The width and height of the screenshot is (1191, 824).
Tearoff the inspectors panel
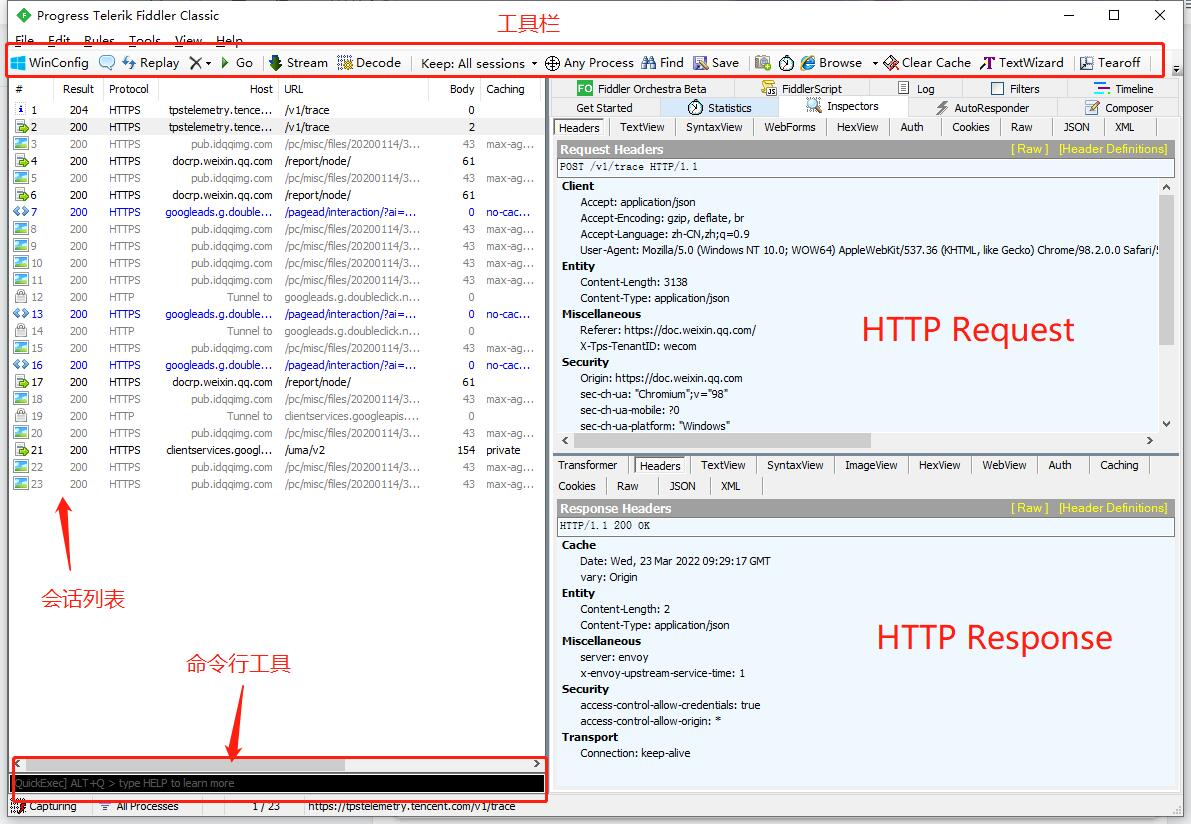click(x=1110, y=63)
